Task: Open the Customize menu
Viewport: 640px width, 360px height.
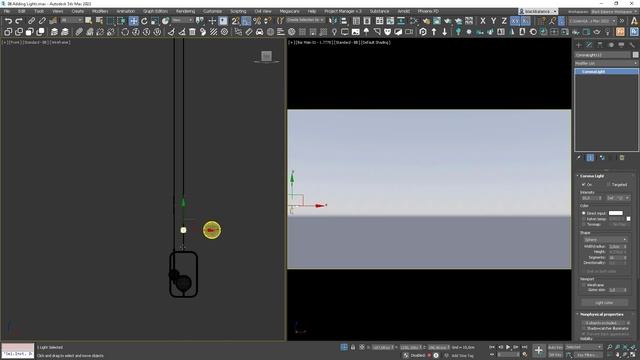Action: click(x=213, y=11)
